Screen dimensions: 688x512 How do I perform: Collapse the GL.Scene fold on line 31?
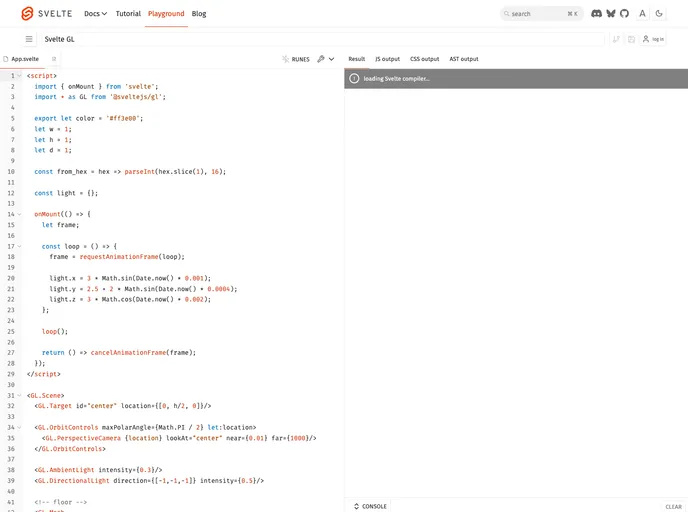[19, 395]
